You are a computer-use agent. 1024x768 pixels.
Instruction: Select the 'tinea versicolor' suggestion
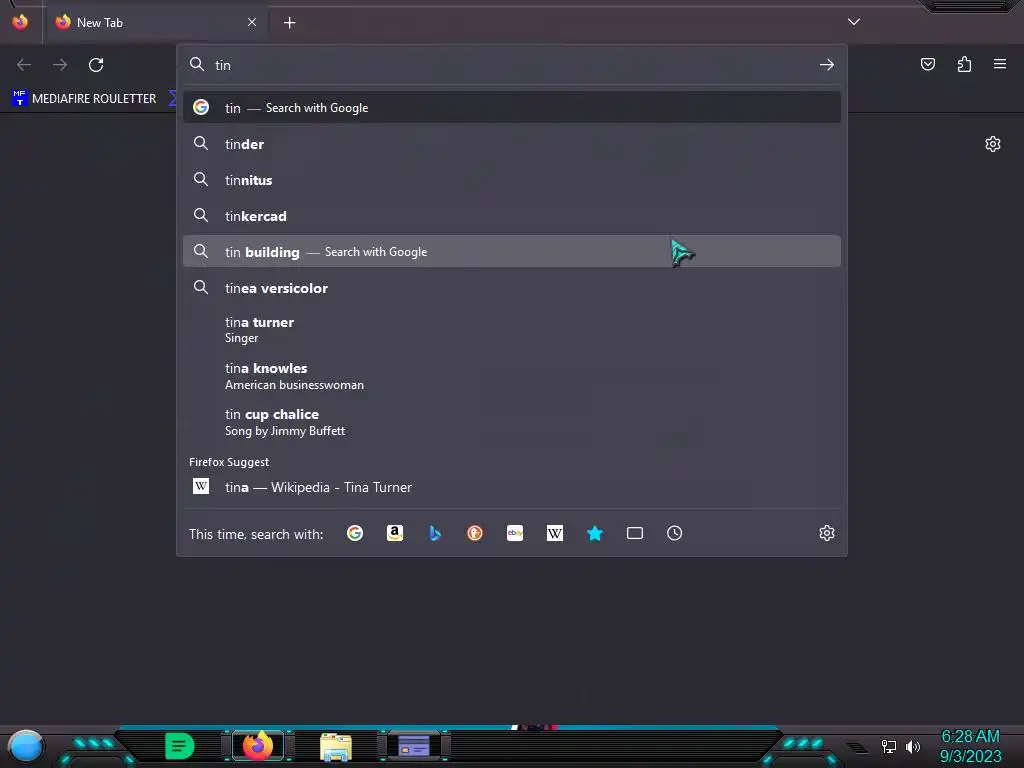pyautogui.click(x=512, y=287)
